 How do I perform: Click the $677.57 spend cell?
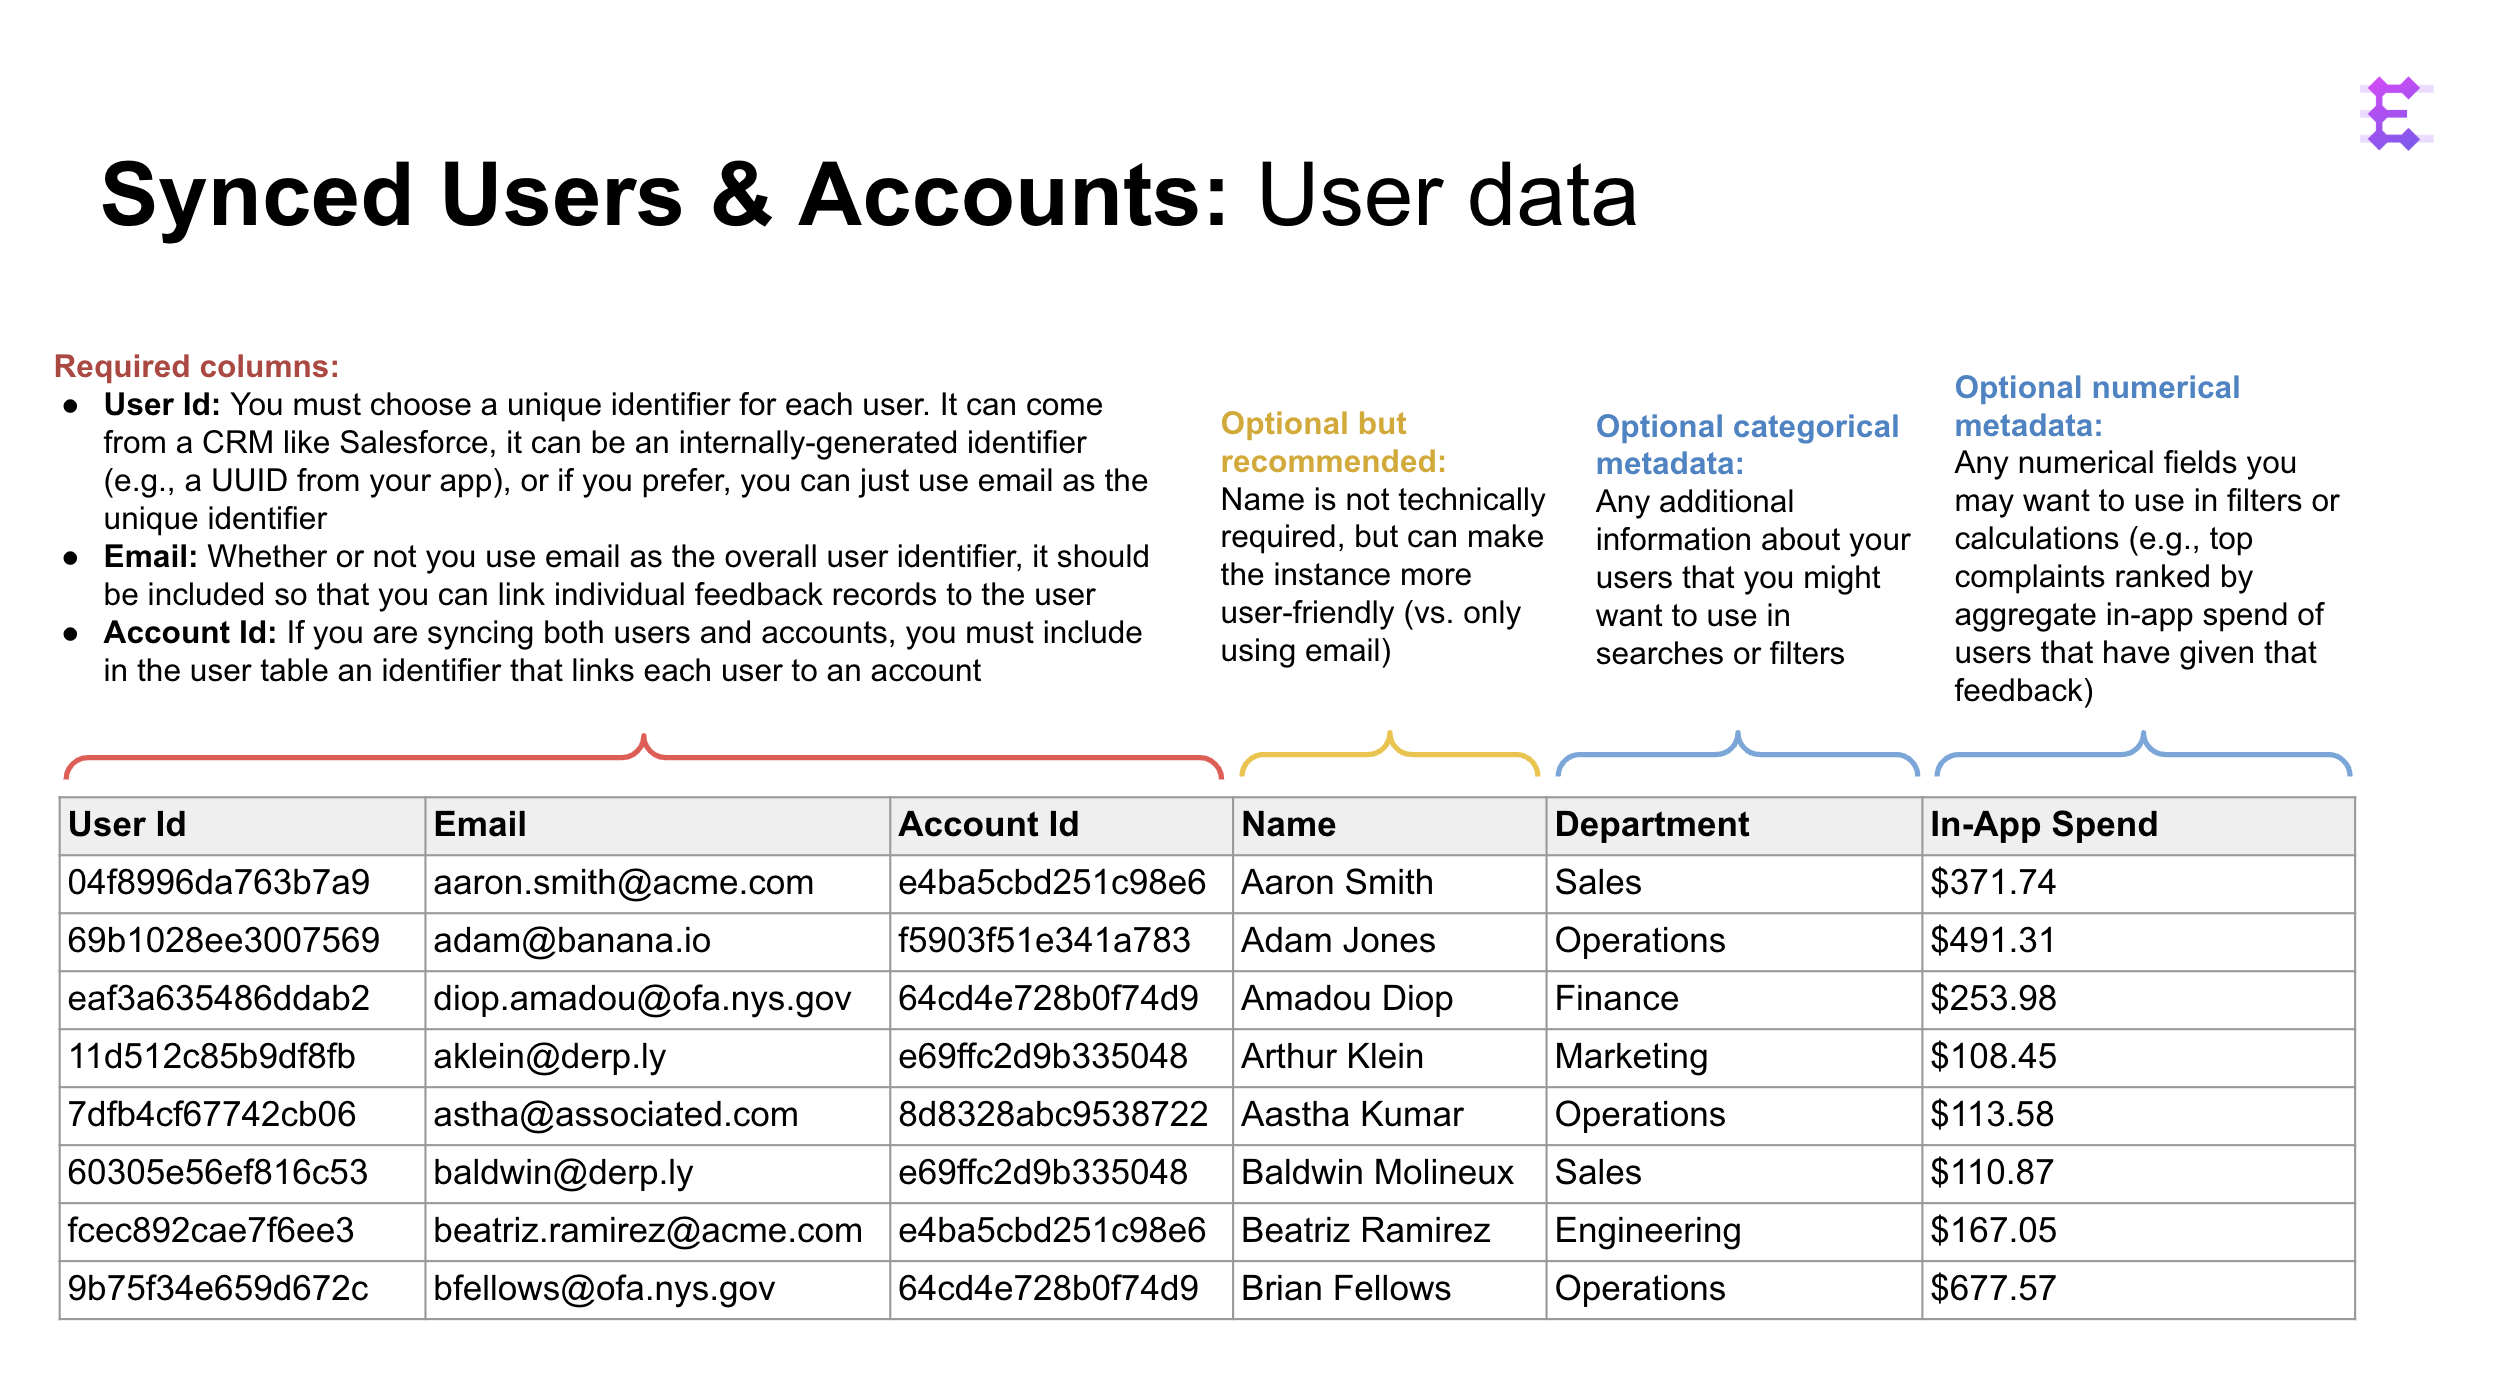click(x=2138, y=1290)
